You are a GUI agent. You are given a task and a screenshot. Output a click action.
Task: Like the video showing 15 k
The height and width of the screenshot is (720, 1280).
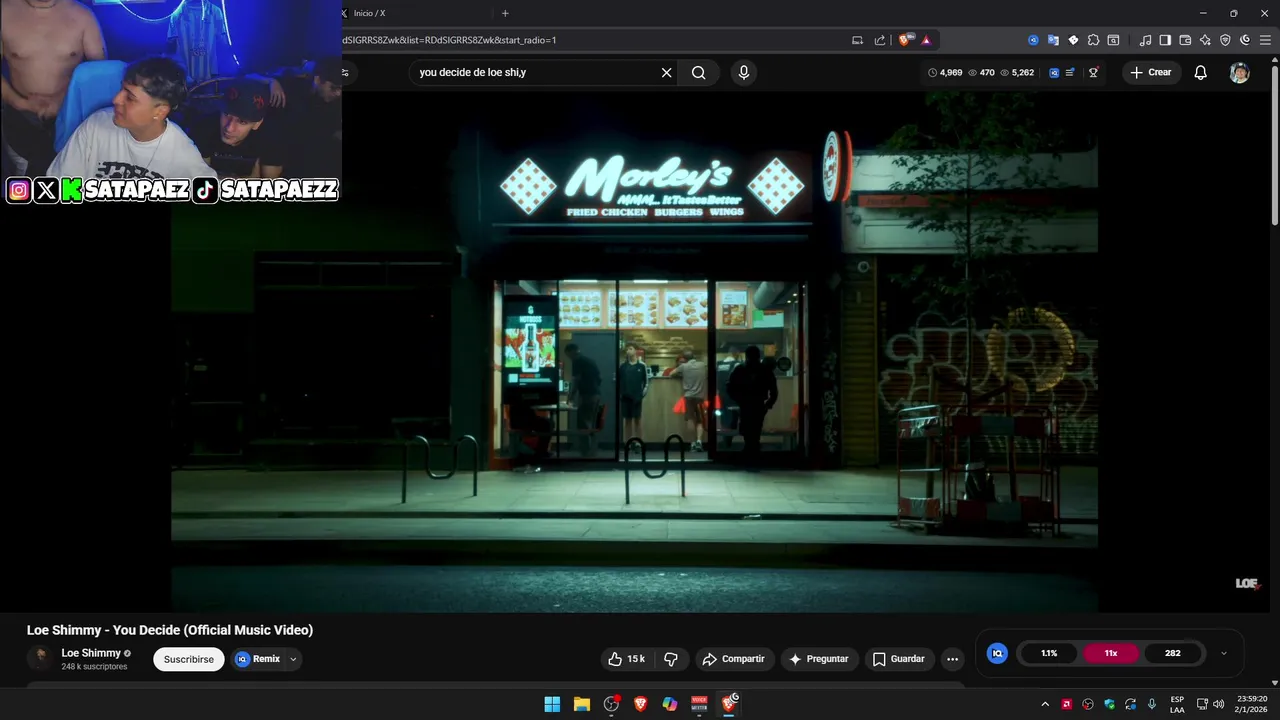pos(626,659)
